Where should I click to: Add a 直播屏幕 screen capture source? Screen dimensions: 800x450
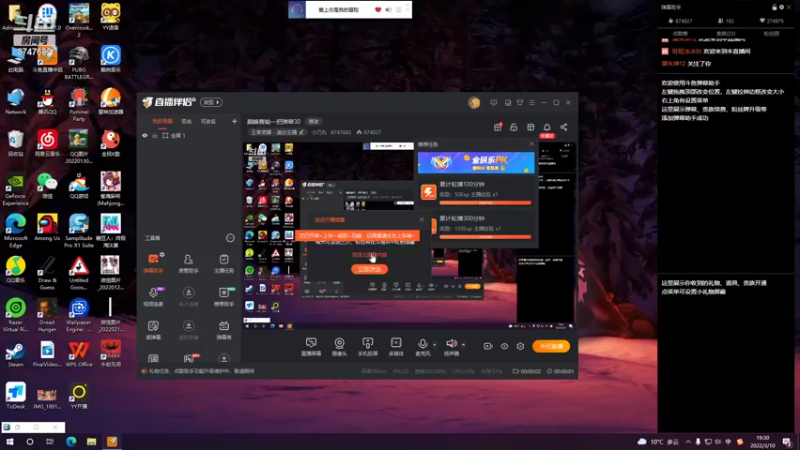point(311,346)
